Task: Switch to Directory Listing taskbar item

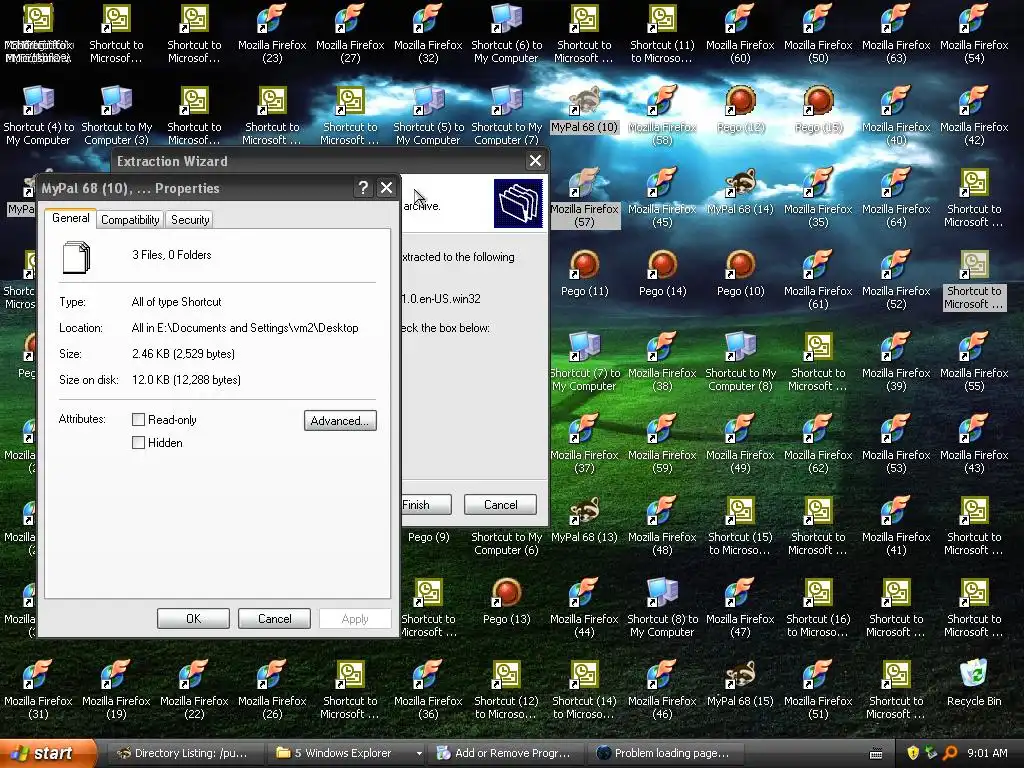Action: (184, 753)
